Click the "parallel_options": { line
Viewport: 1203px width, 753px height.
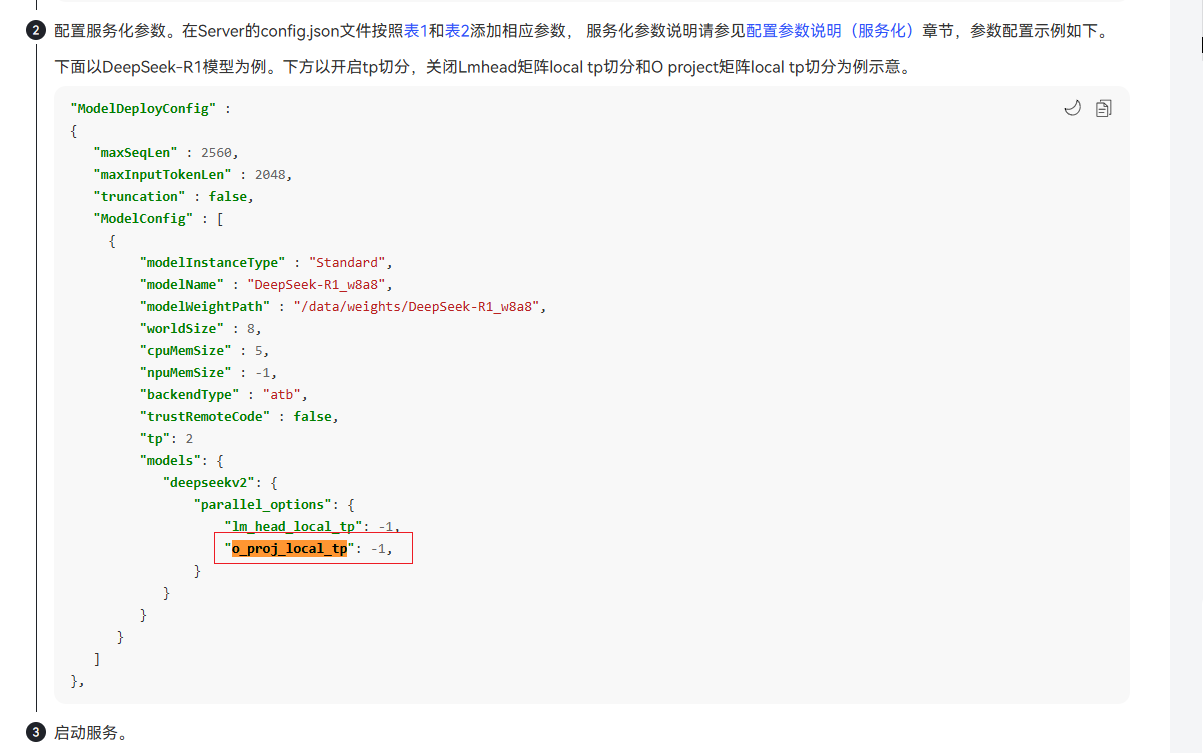click(275, 504)
